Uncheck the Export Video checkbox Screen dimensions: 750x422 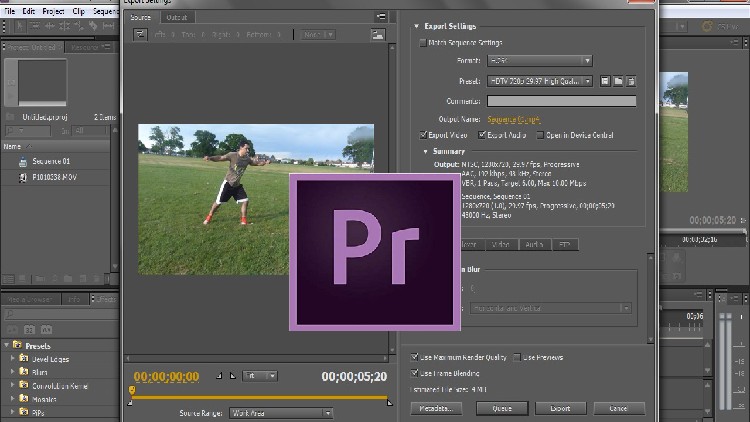click(x=423, y=135)
